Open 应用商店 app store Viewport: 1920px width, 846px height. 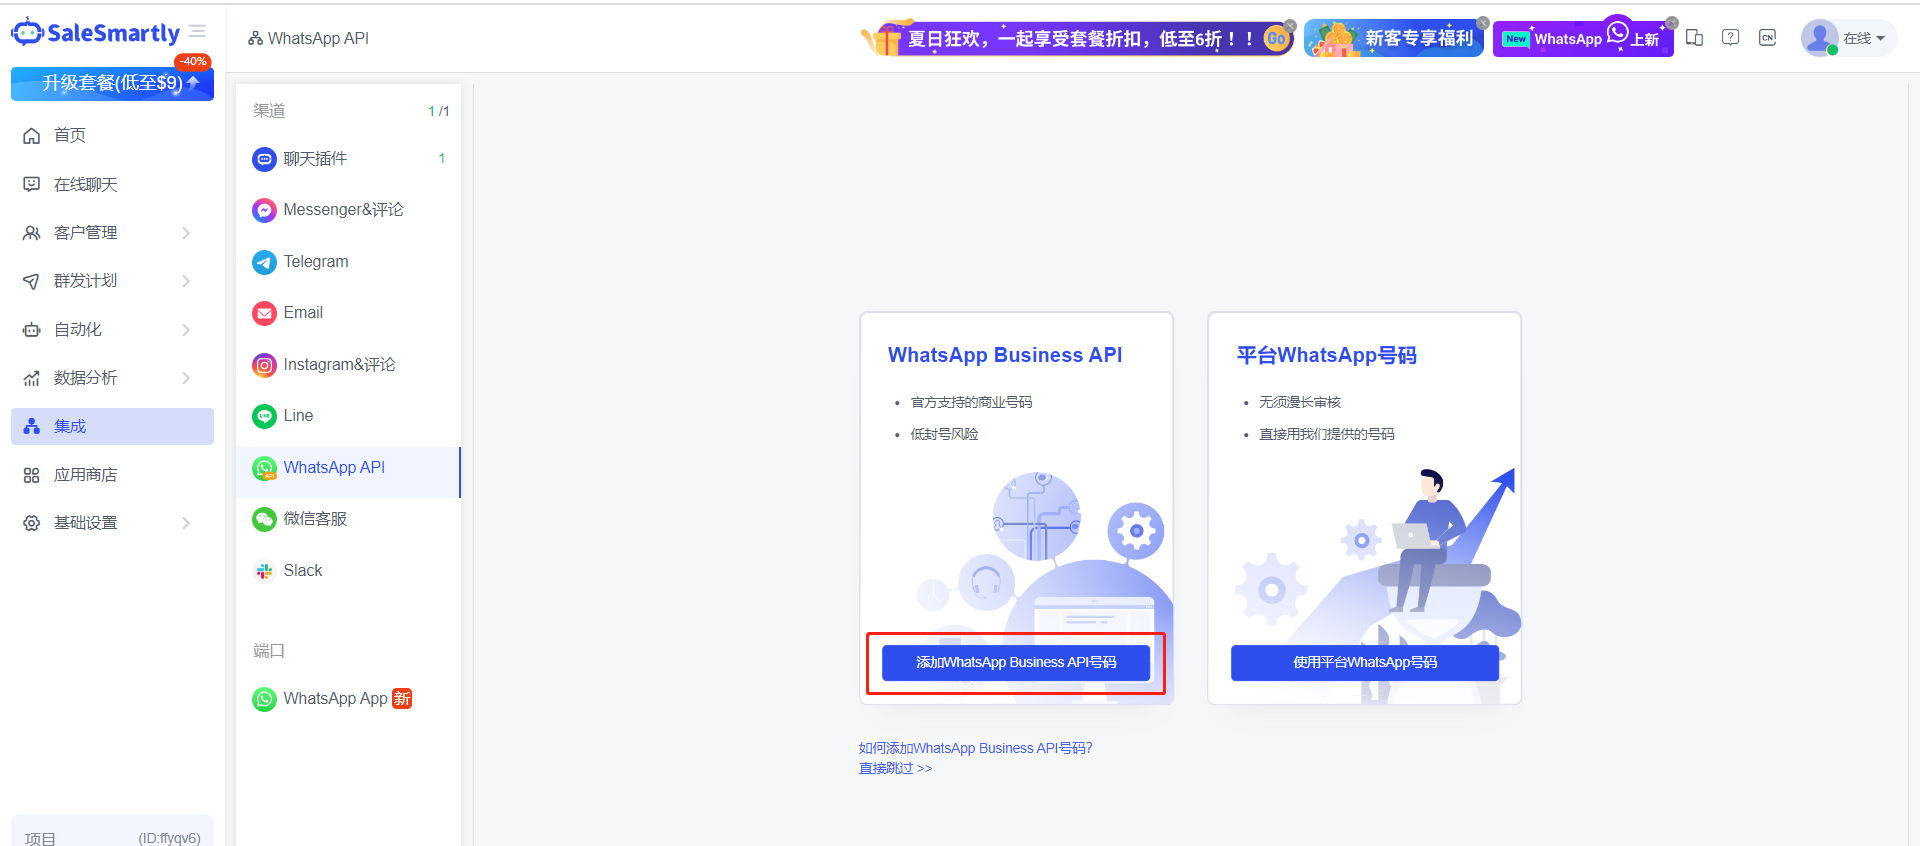pos(86,475)
